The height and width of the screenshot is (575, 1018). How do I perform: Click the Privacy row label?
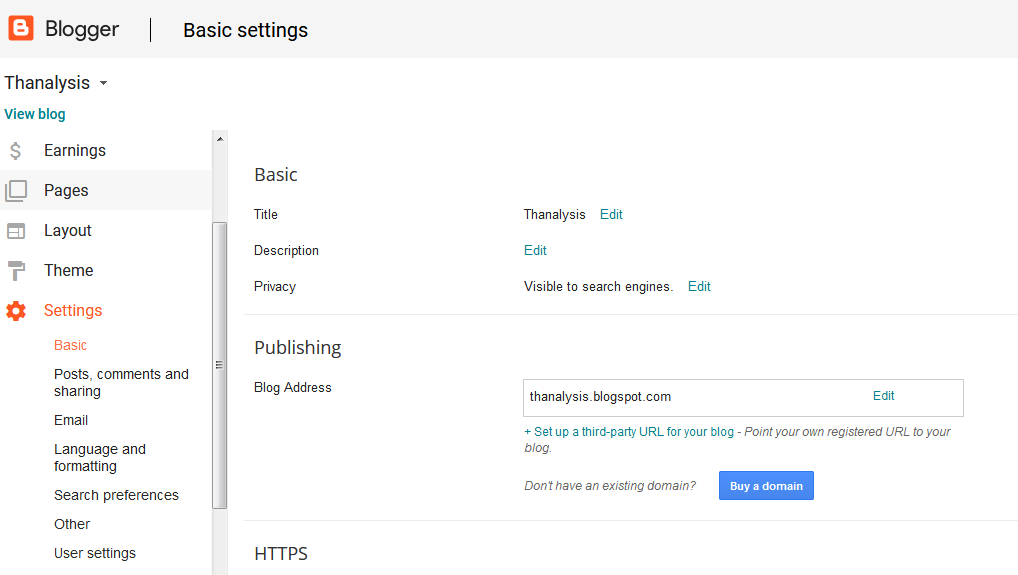click(x=275, y=287)
